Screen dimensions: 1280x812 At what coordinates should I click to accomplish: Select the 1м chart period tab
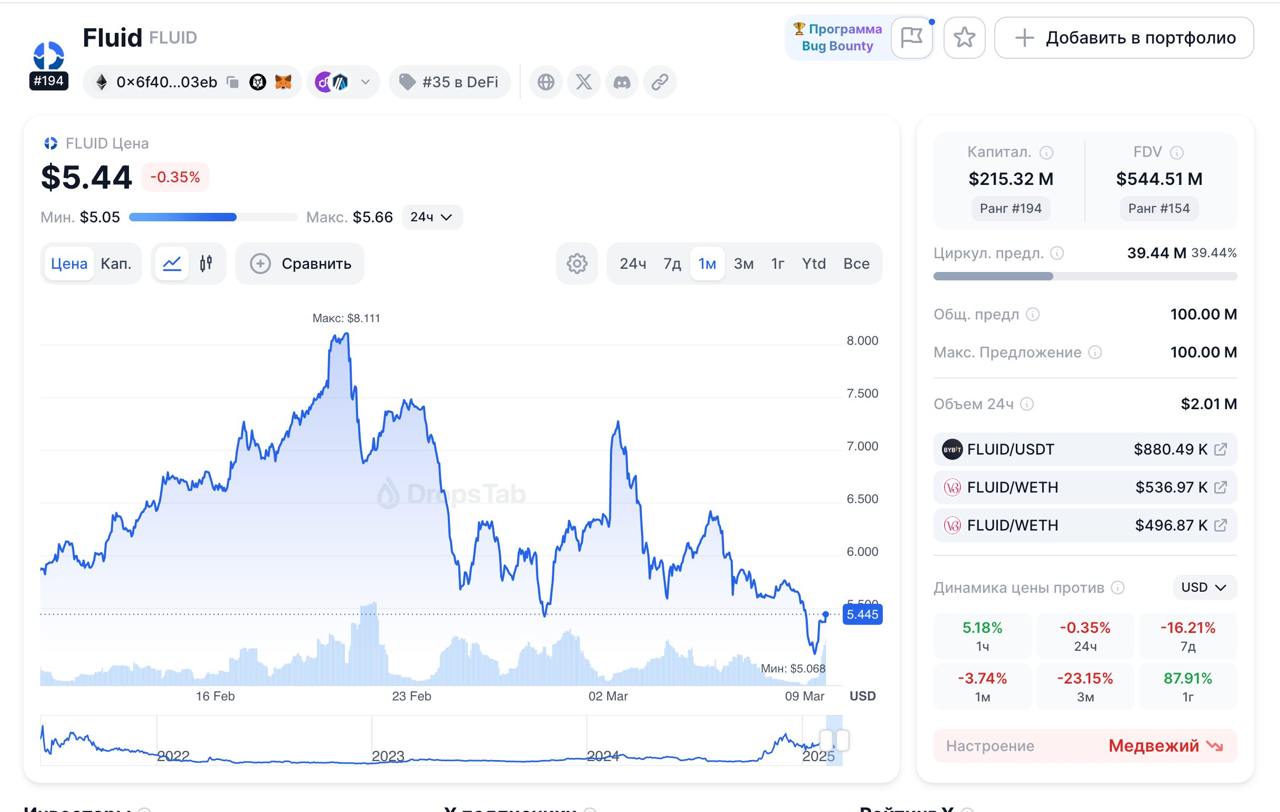point(707,264)
